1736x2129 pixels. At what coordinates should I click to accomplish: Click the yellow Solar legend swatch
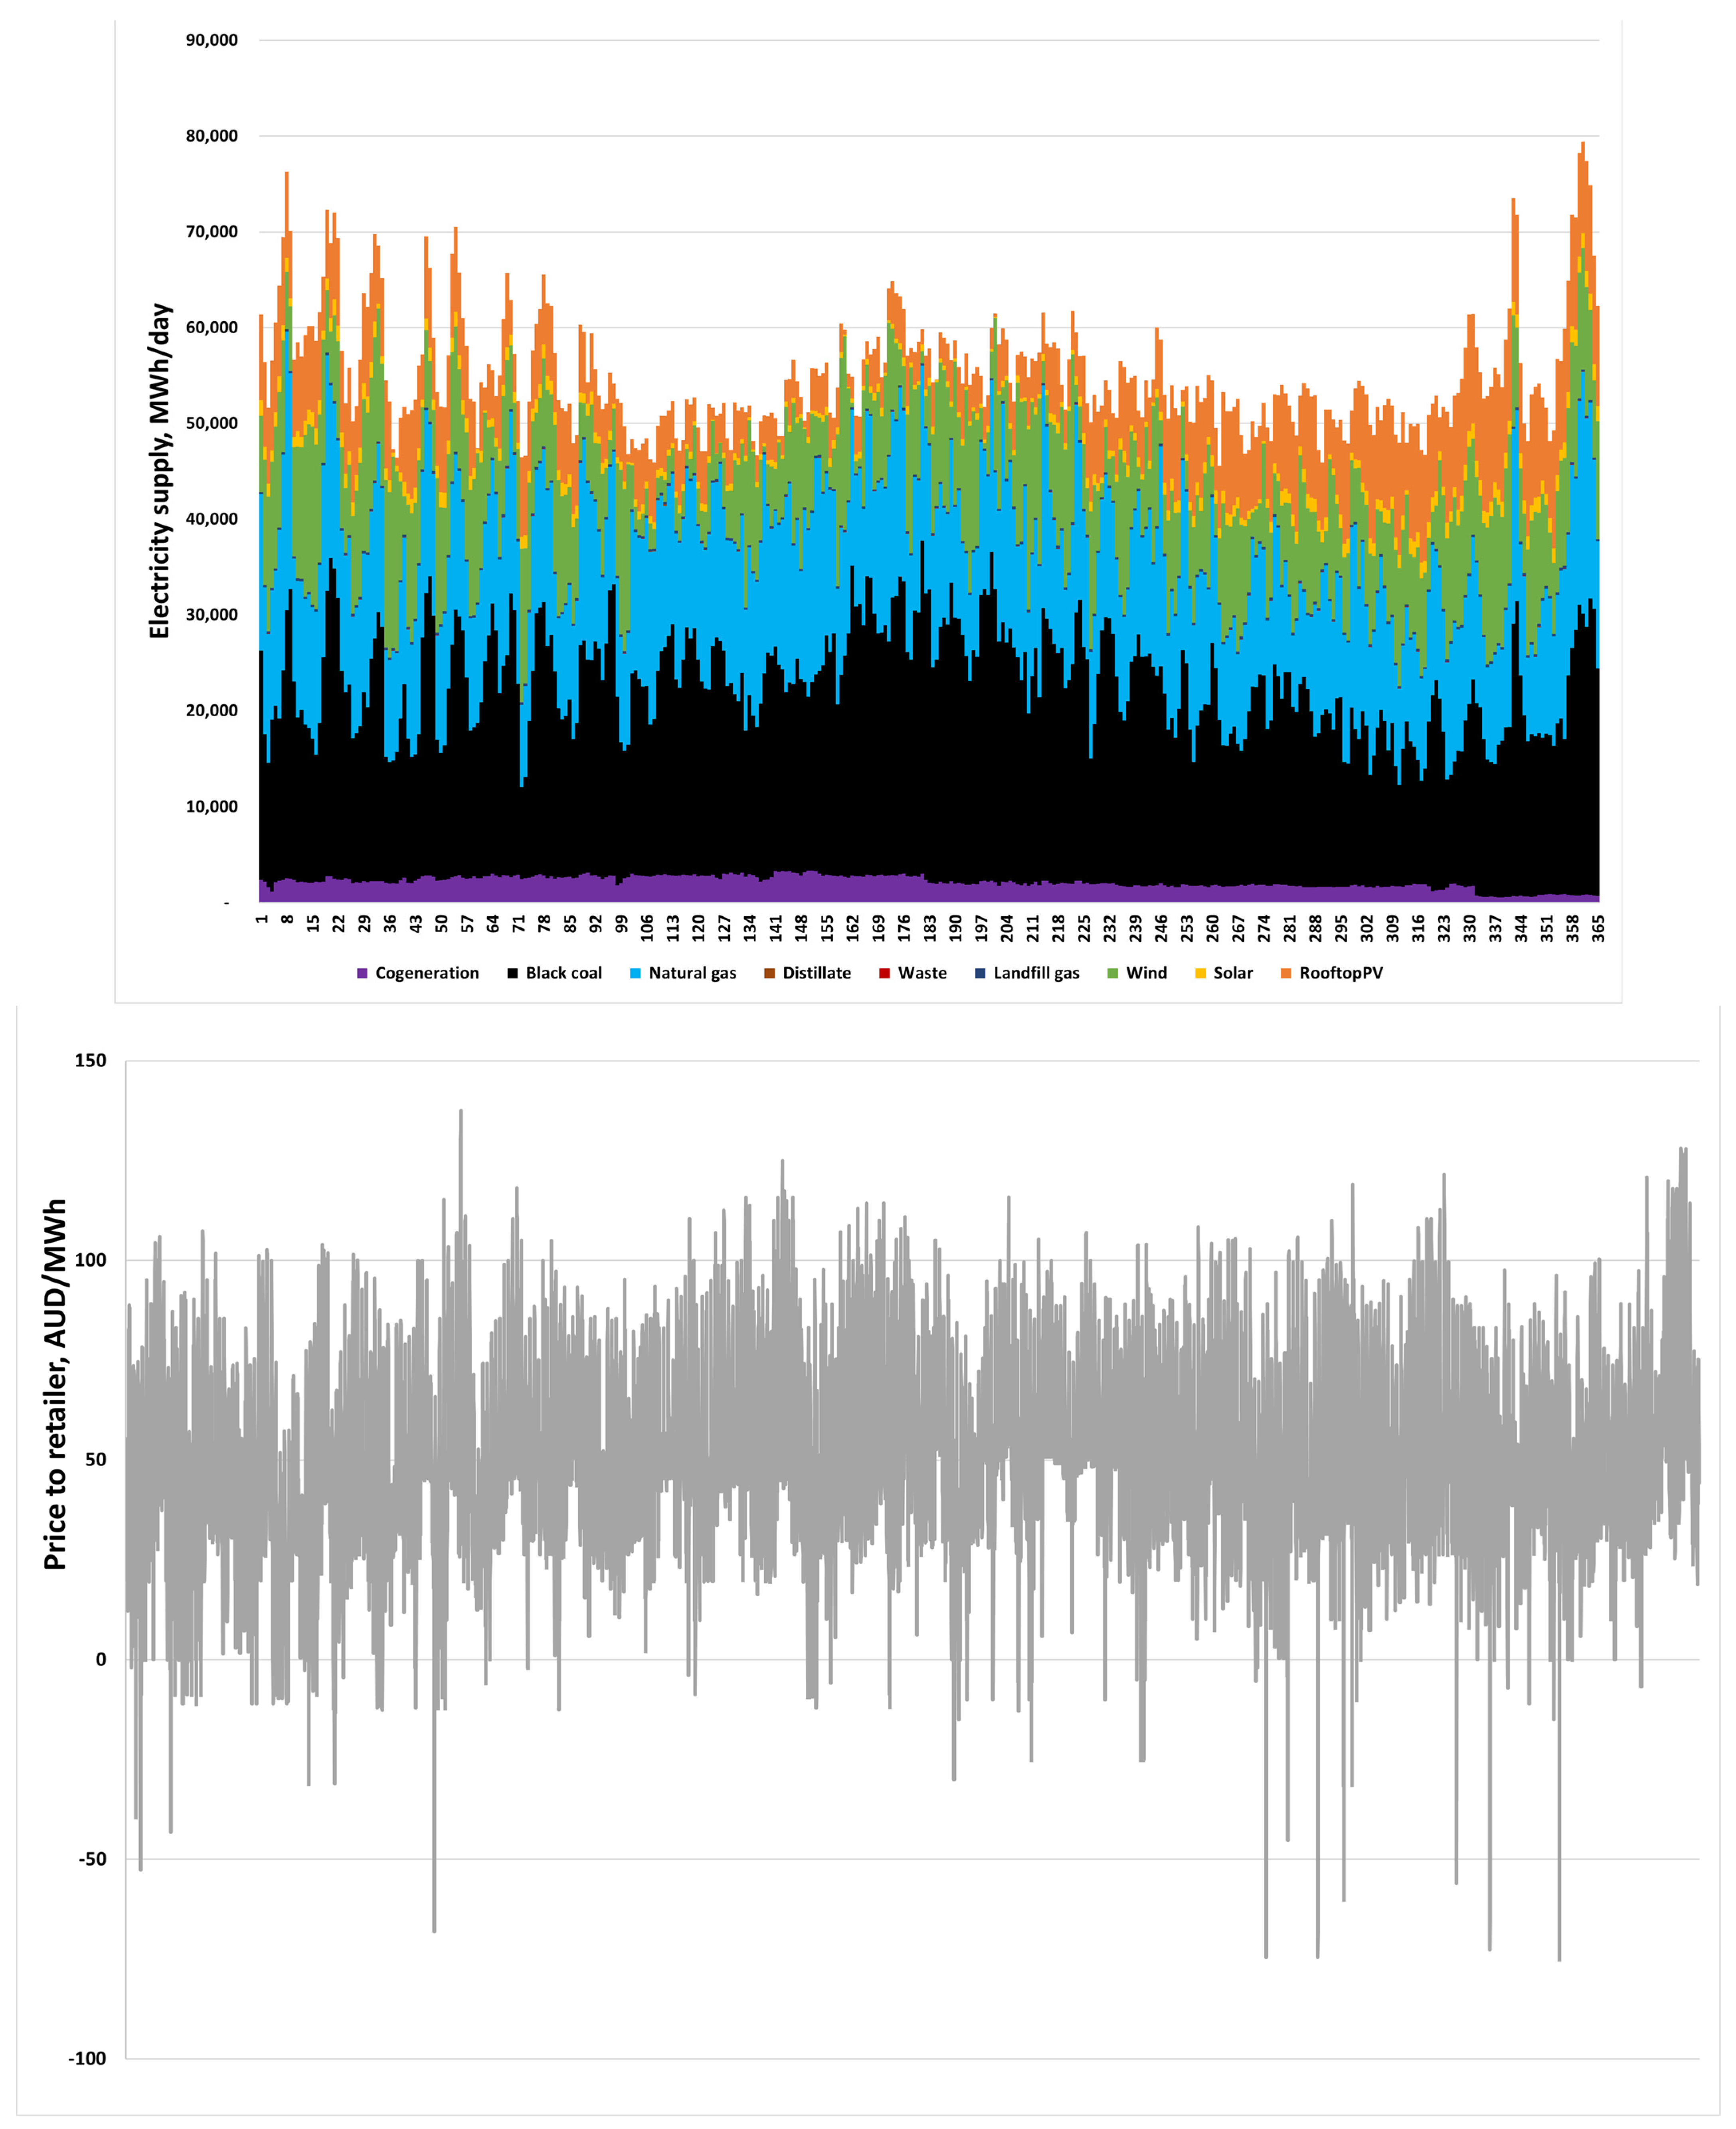click(1200, 973)
